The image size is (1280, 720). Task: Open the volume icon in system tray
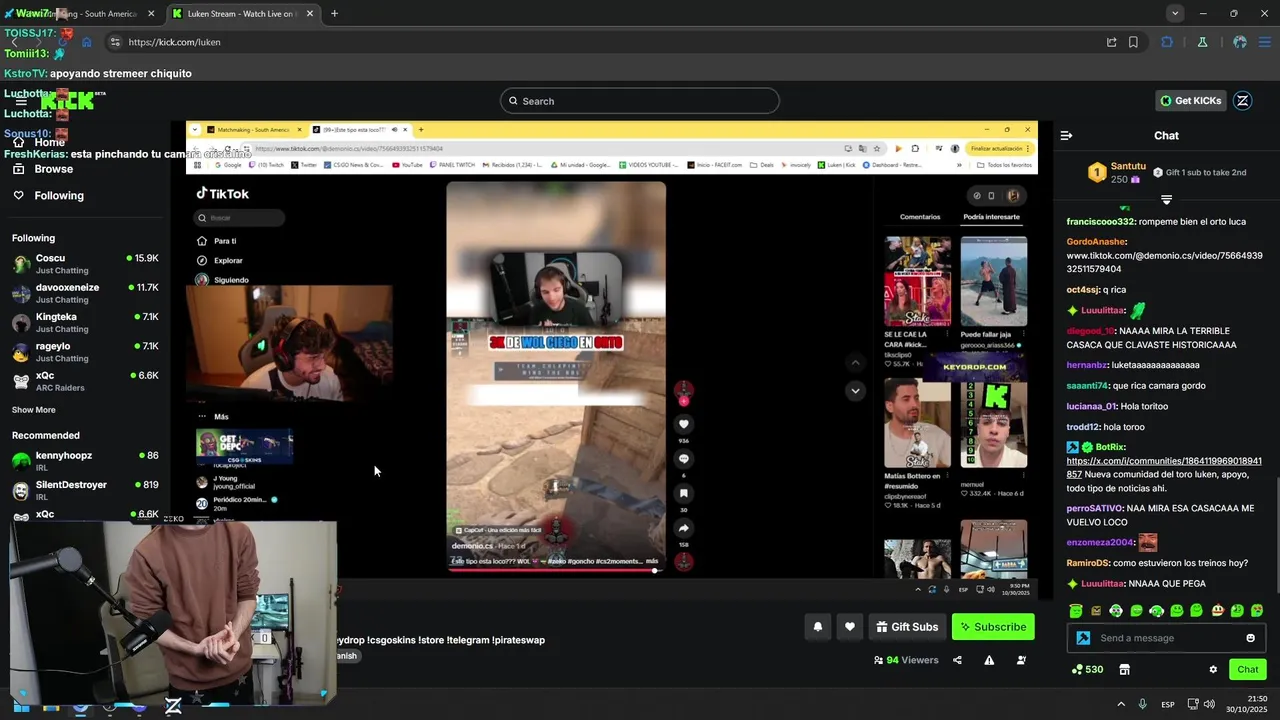pyautogui.click(x=1209, y=704)
